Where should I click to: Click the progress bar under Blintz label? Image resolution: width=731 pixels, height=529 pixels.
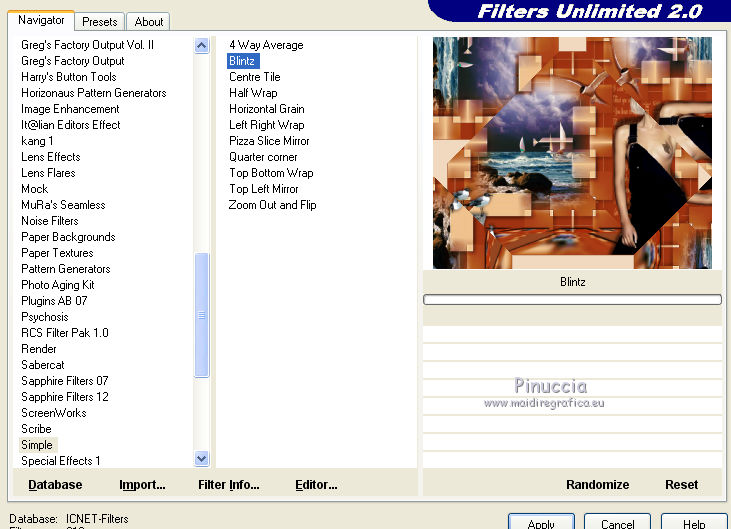click(x=572, y=299)
